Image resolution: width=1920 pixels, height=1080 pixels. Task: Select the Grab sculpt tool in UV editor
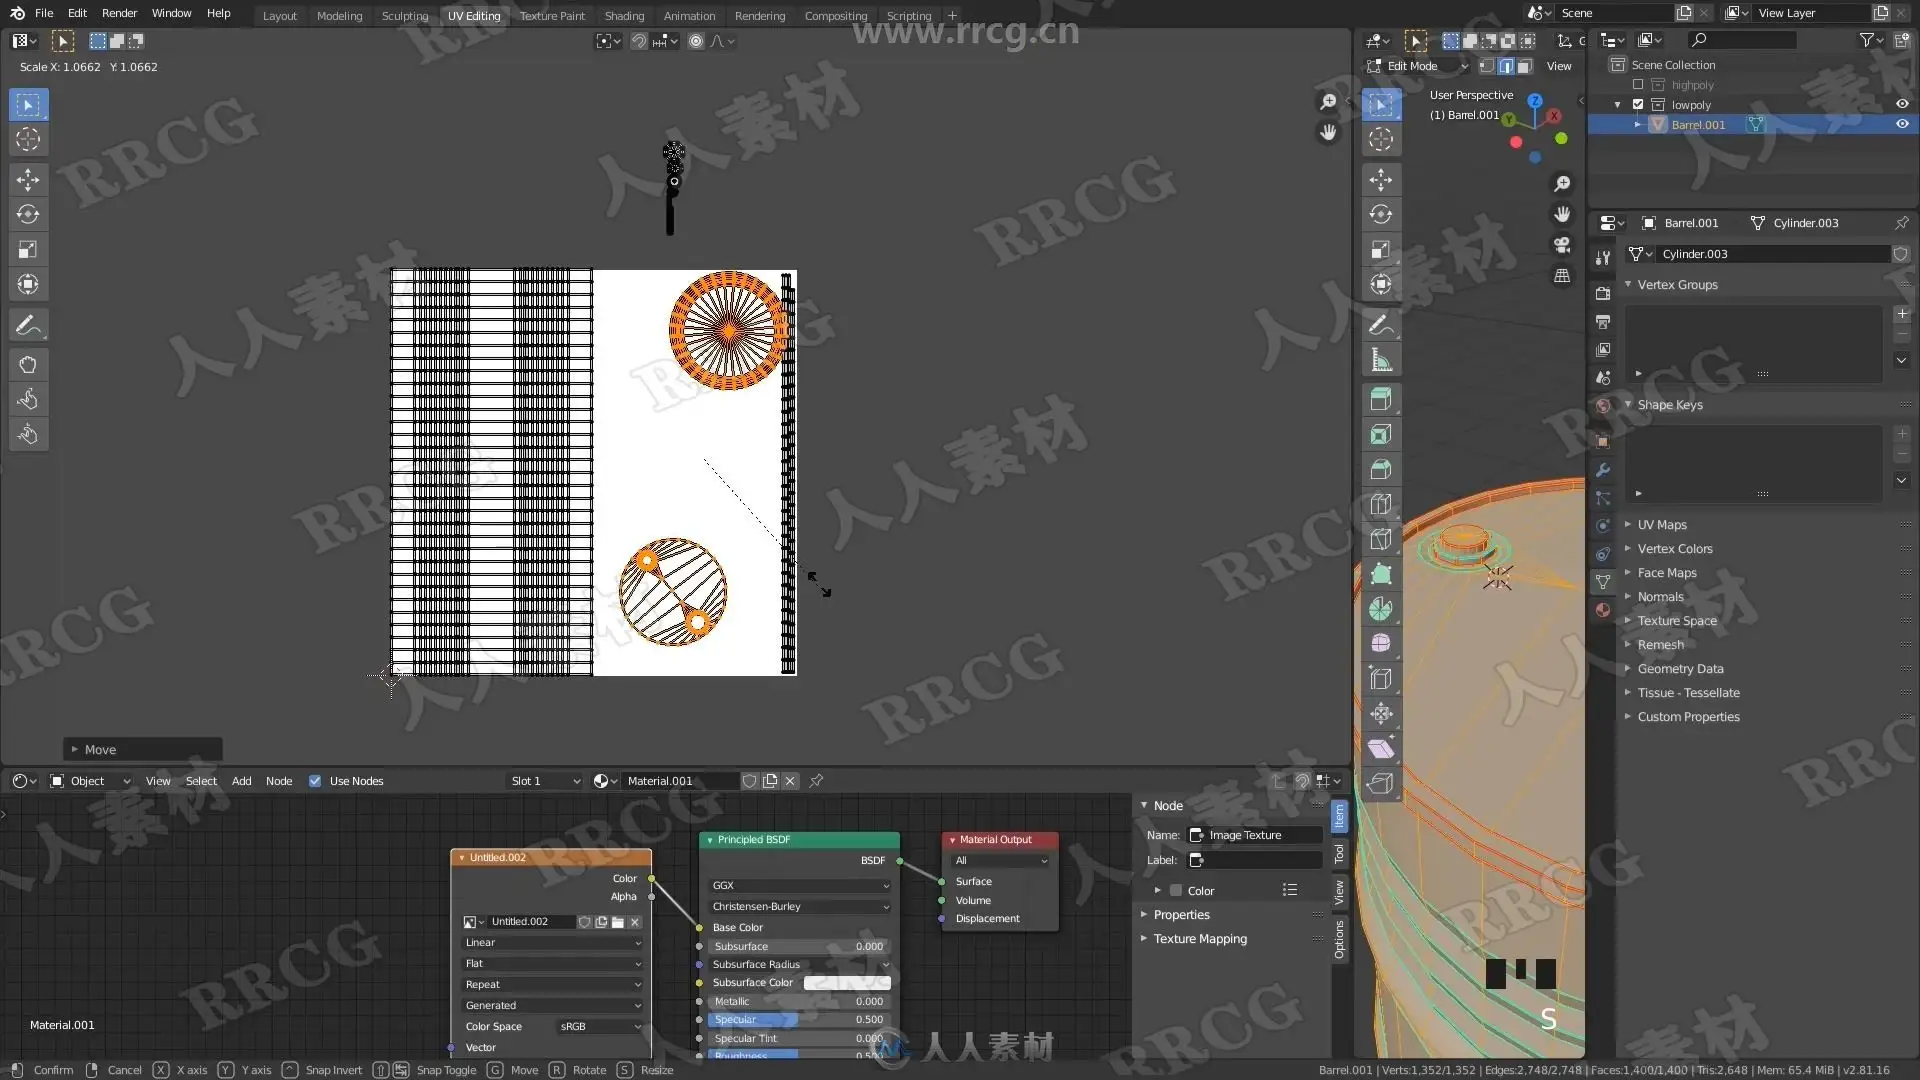click(x=28, y=365)
